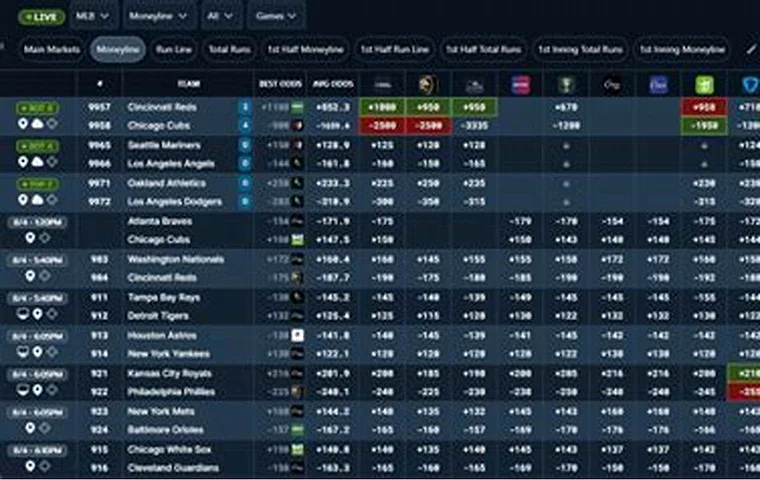Sort by the BEST ODDS column header

(x=280, y=84)
